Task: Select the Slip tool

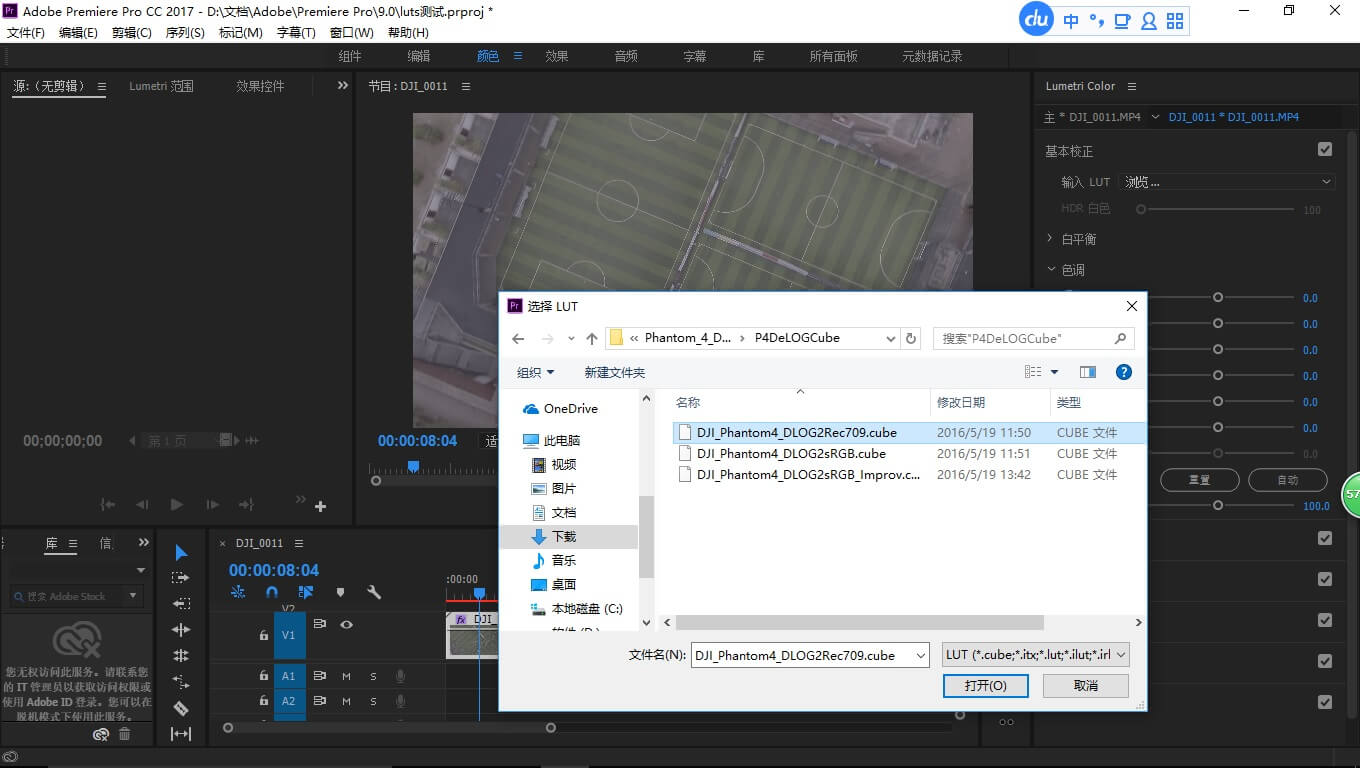Action: pos(181,734)
